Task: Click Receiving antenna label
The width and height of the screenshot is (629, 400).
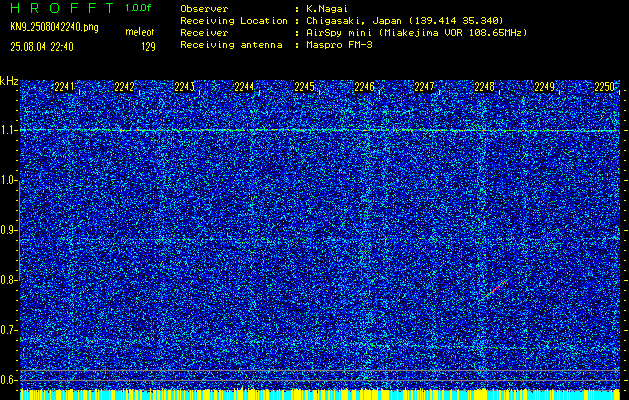Action: coord(231,45)
